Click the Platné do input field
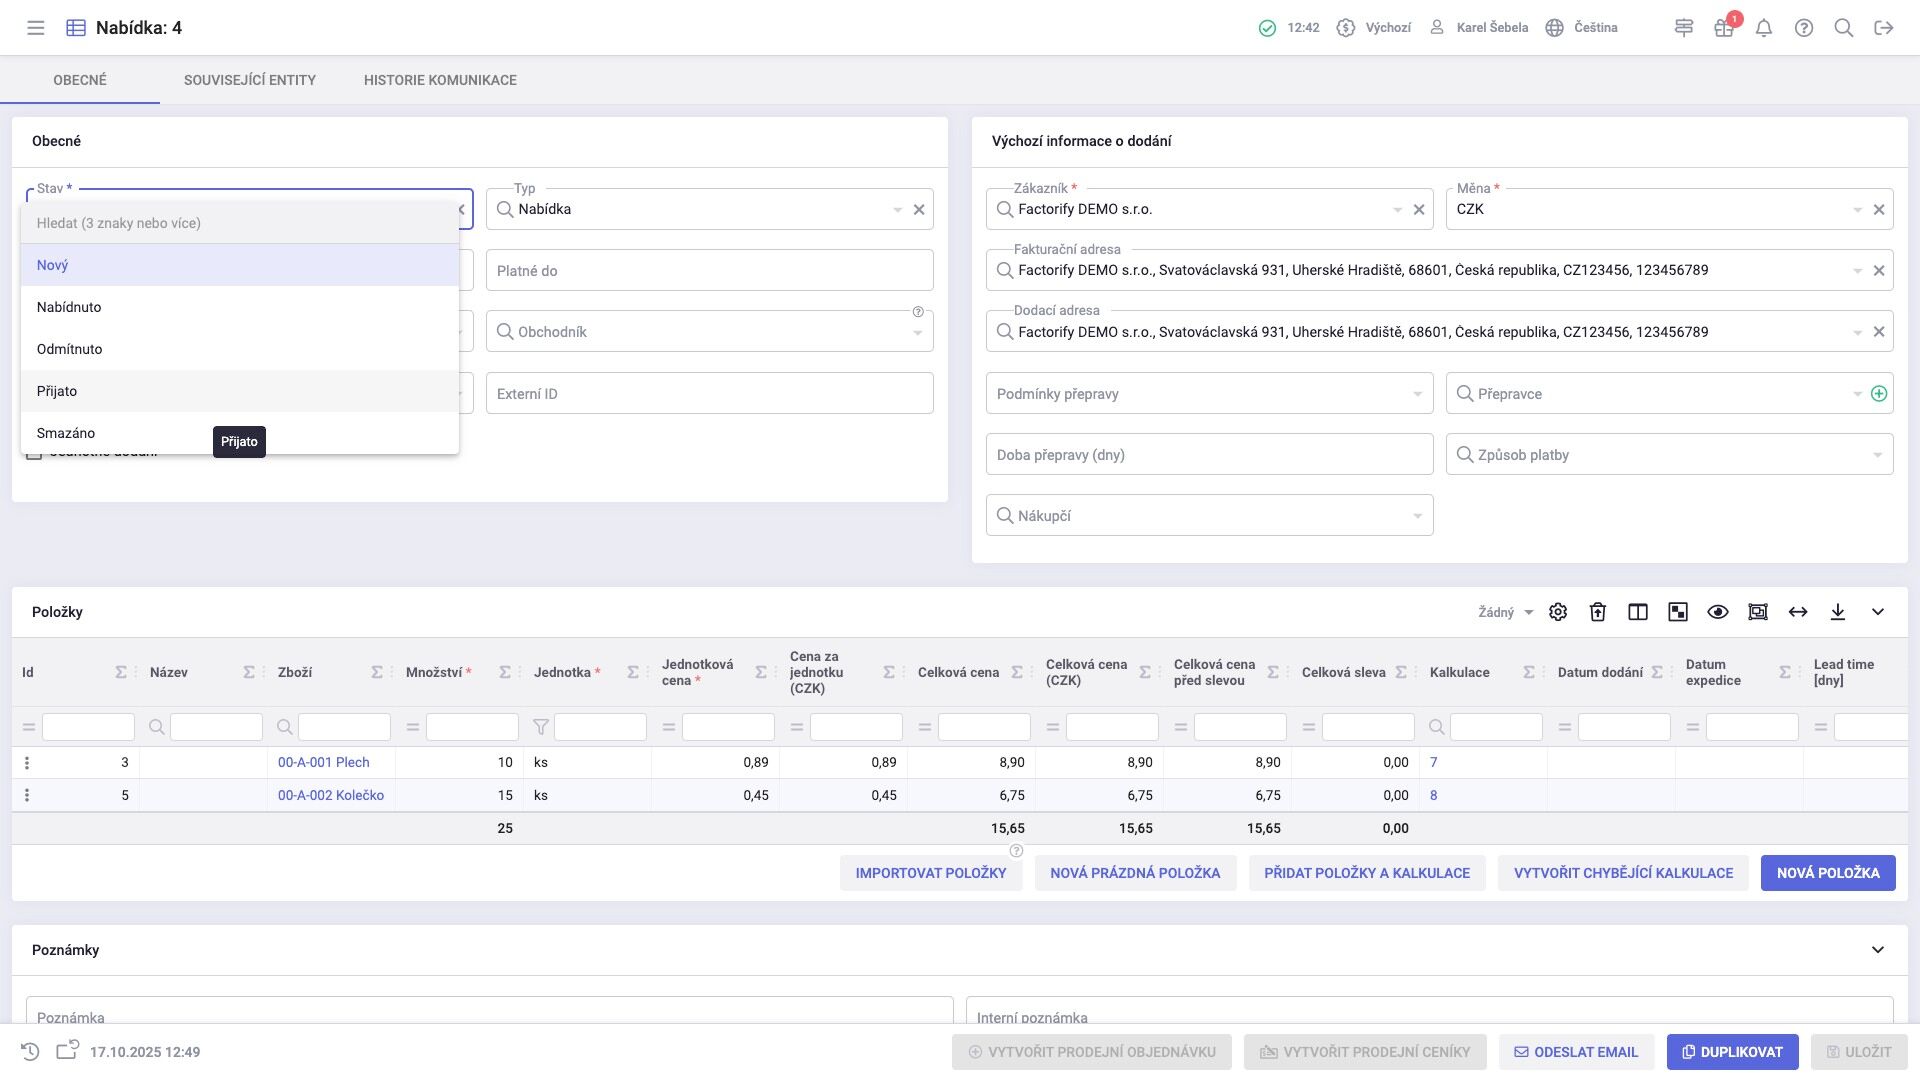 (709, 271)
